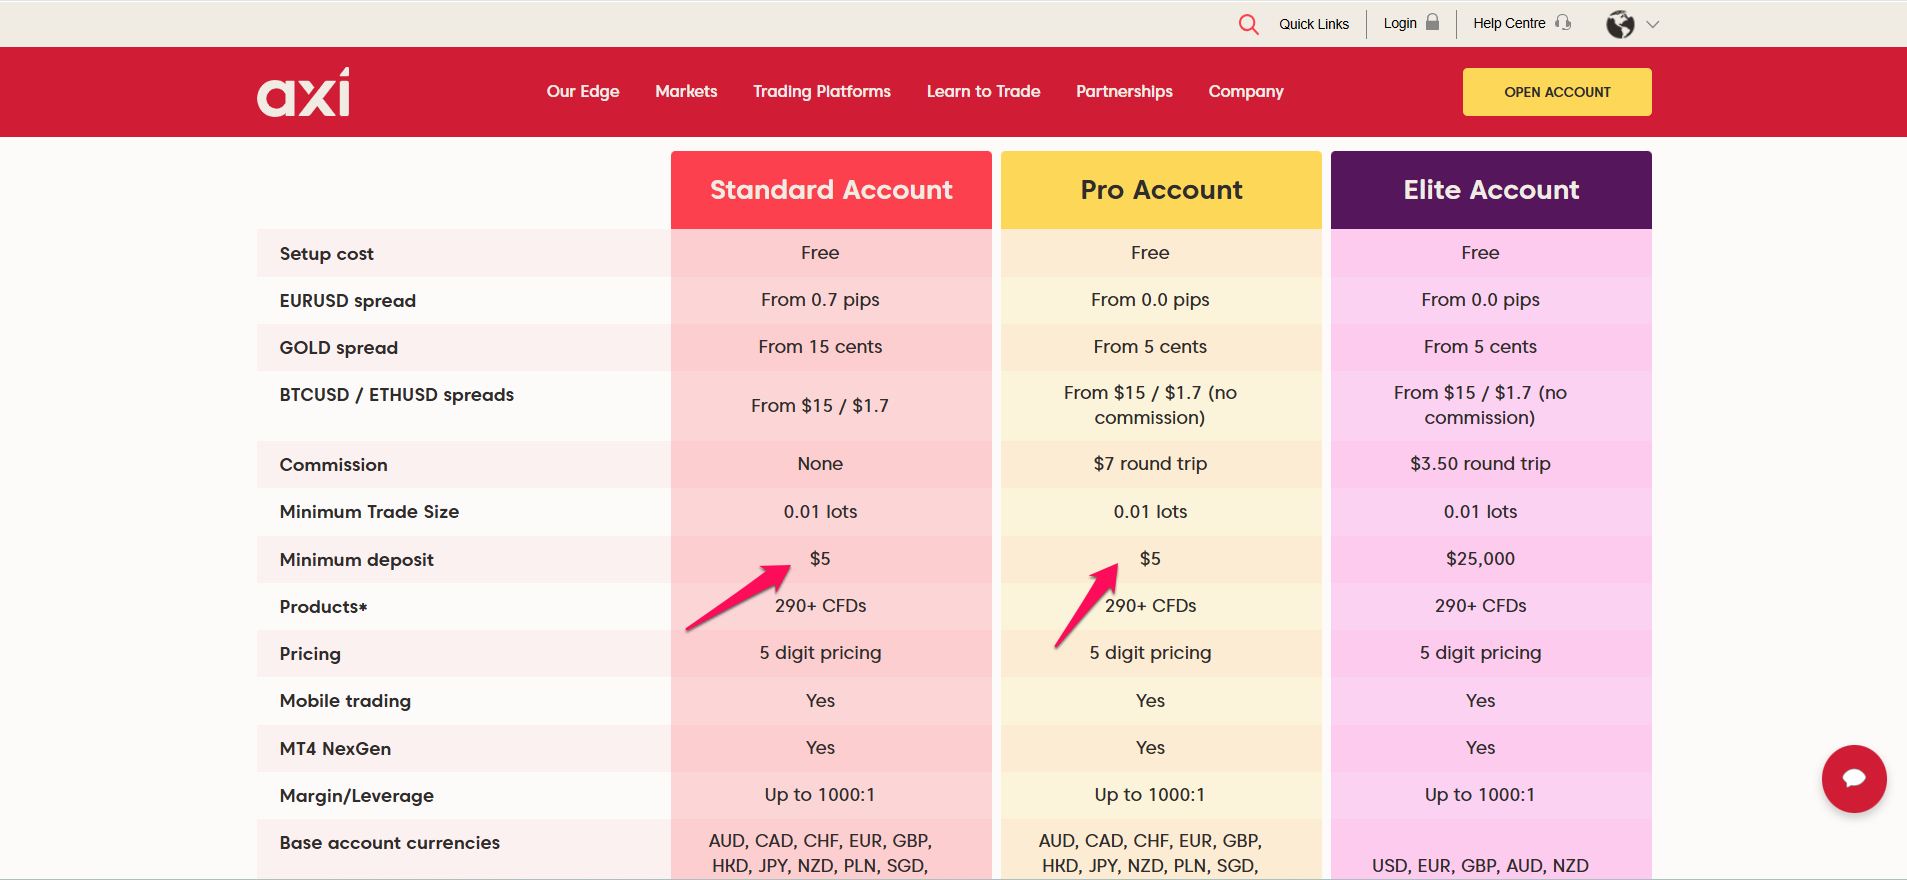The width and height of the screenshot is (1907, 880).
Task: Open the live chat bubble
Action: point(1853,778)
